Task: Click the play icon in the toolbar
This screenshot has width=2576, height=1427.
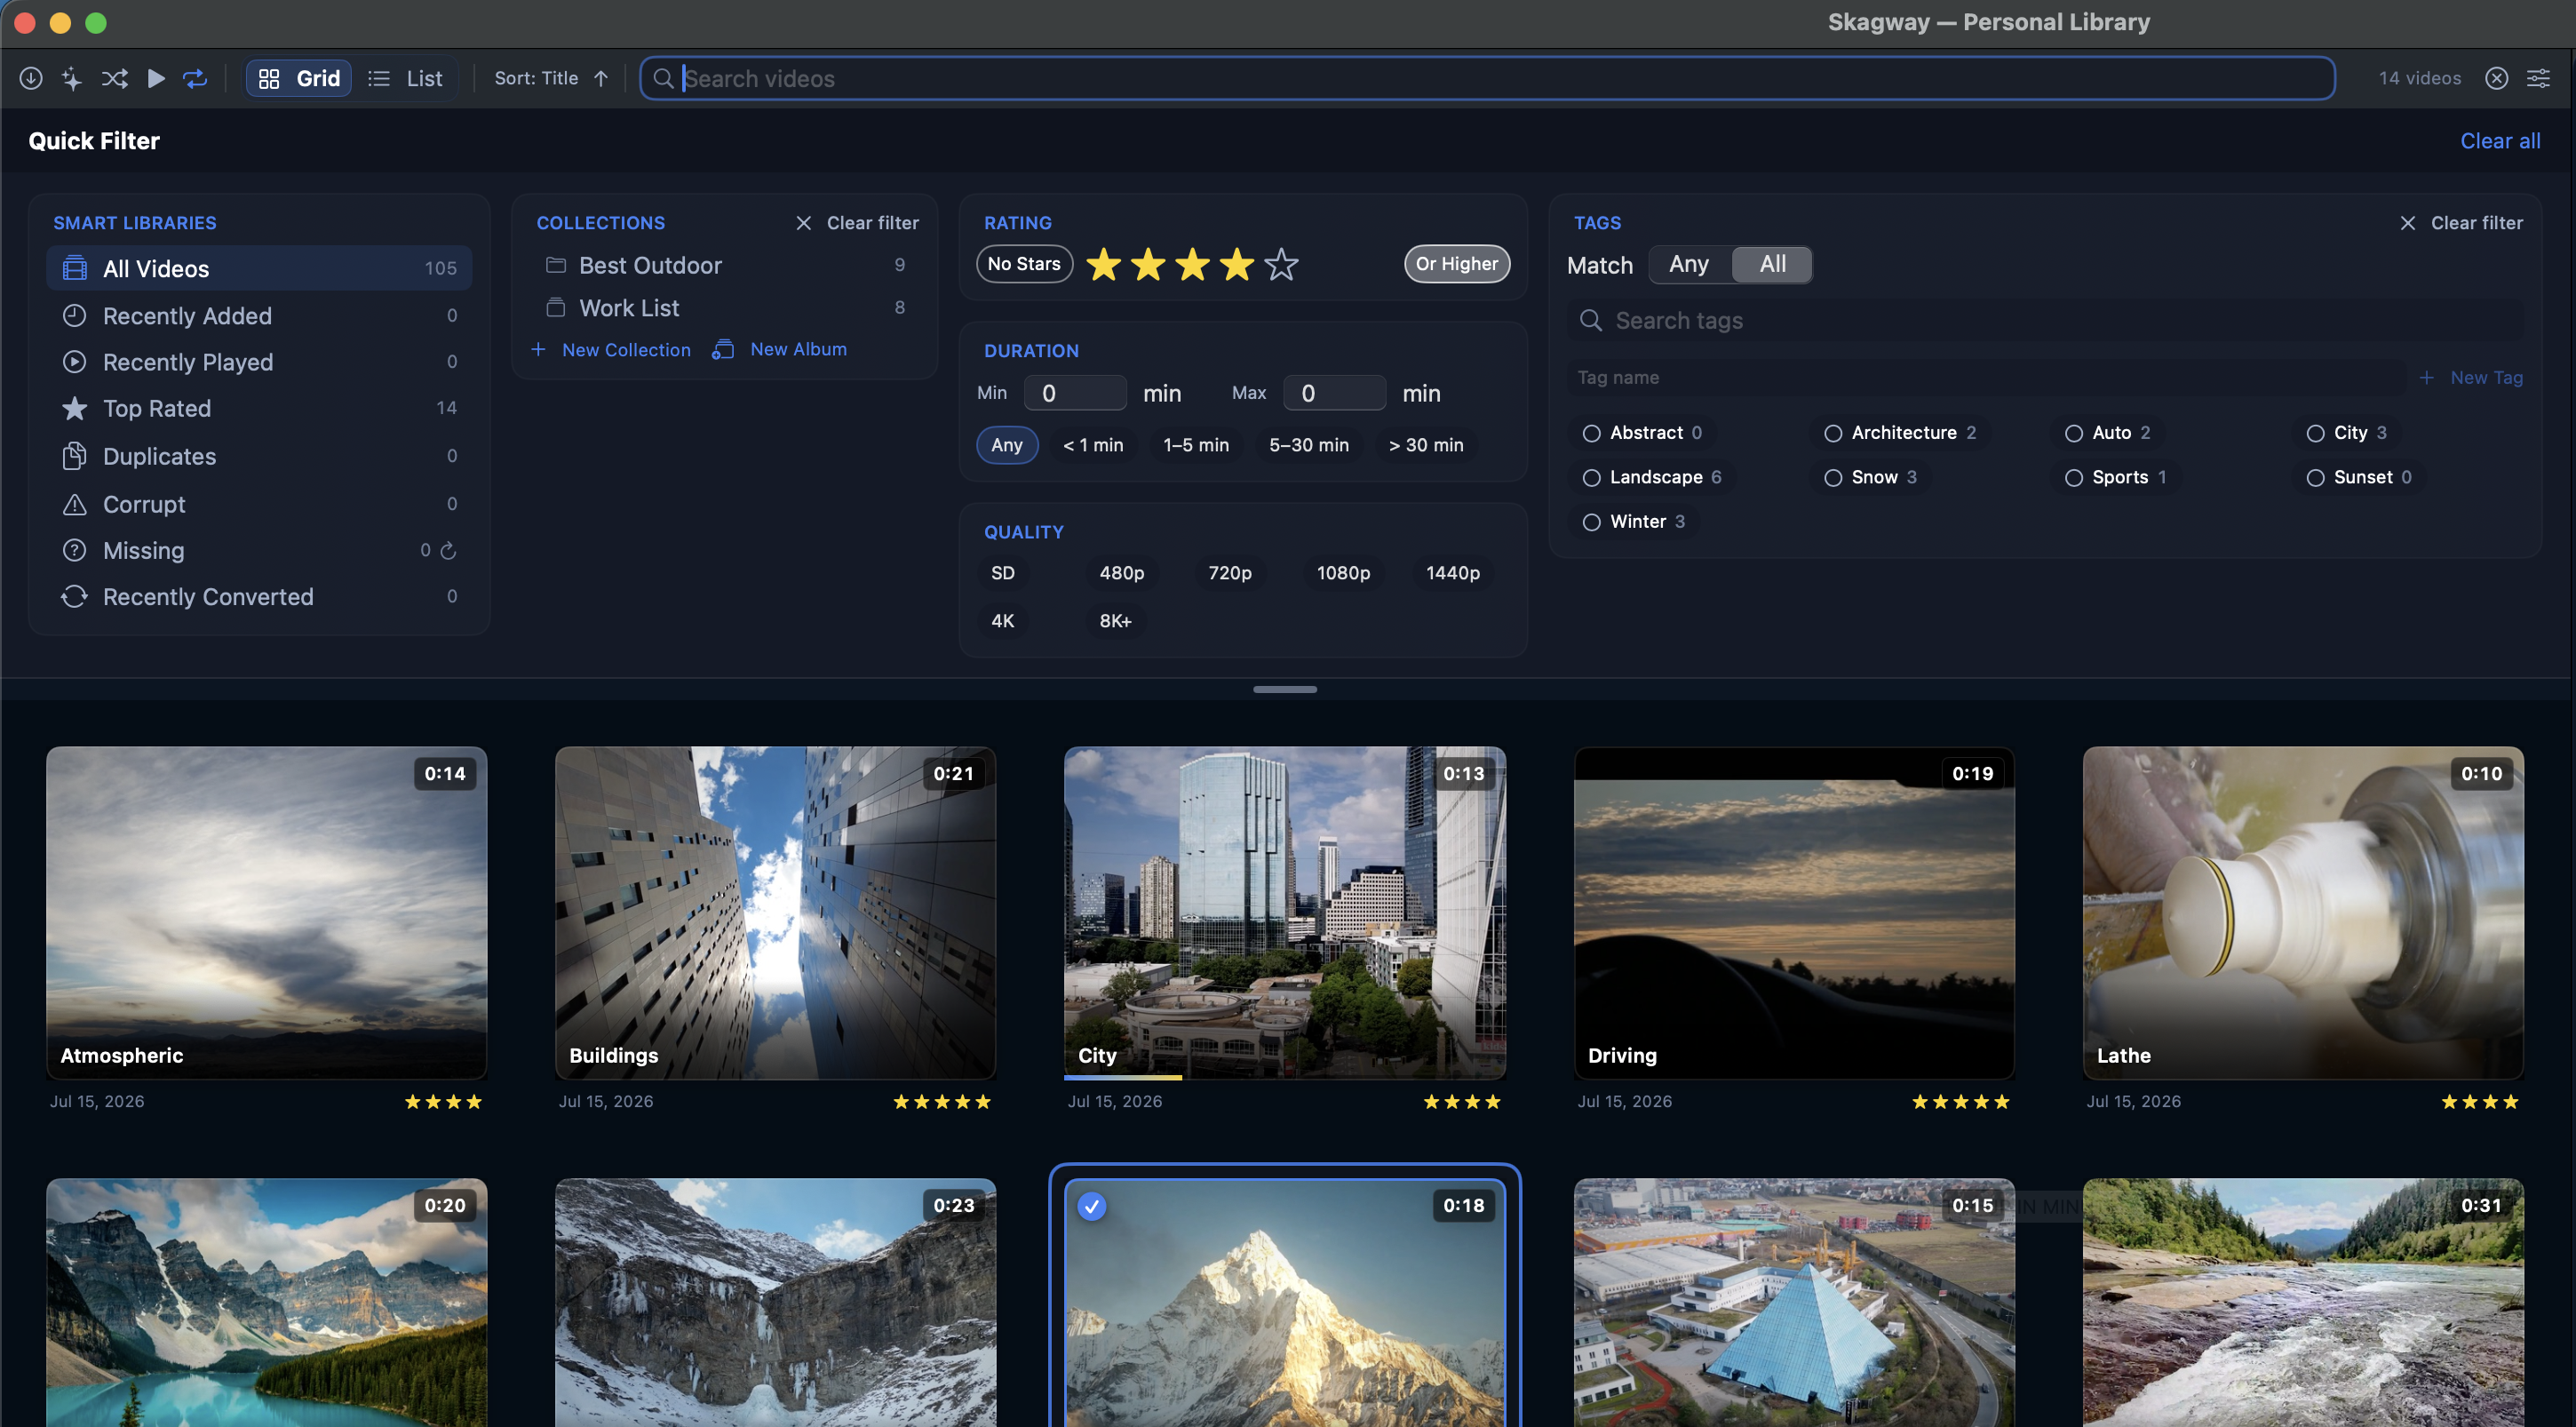Action: [x=156, y=78]
